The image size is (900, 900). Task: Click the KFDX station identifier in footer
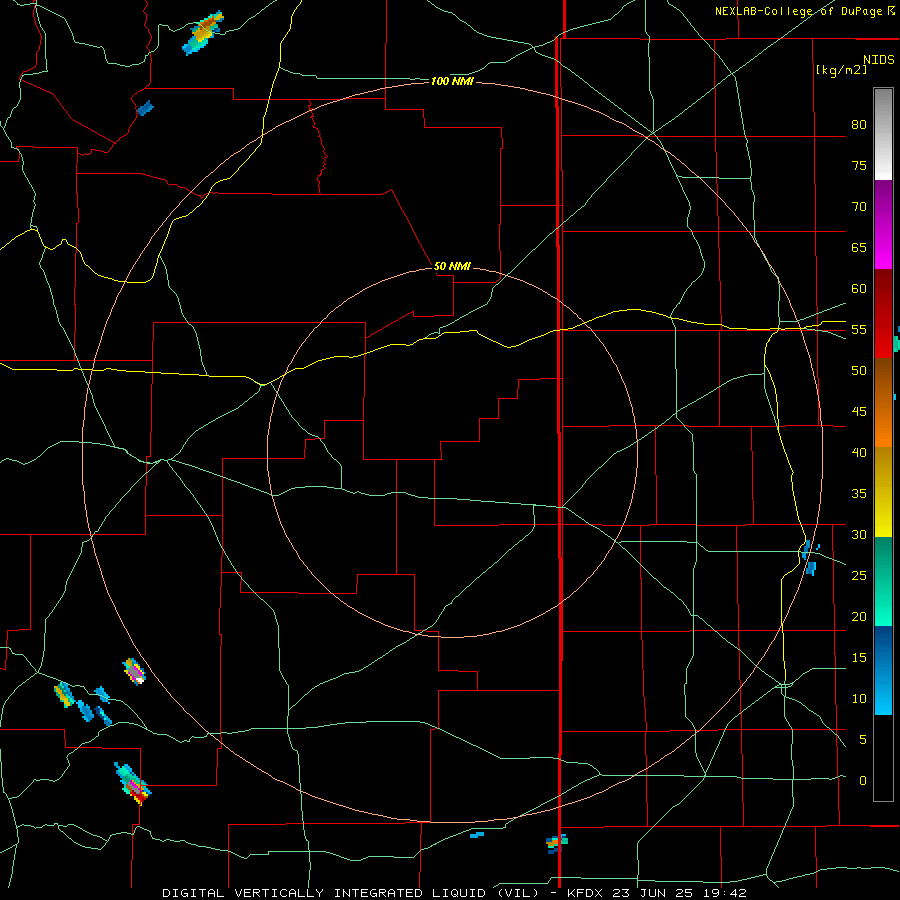pyautogui.click(x=587, y=893)
